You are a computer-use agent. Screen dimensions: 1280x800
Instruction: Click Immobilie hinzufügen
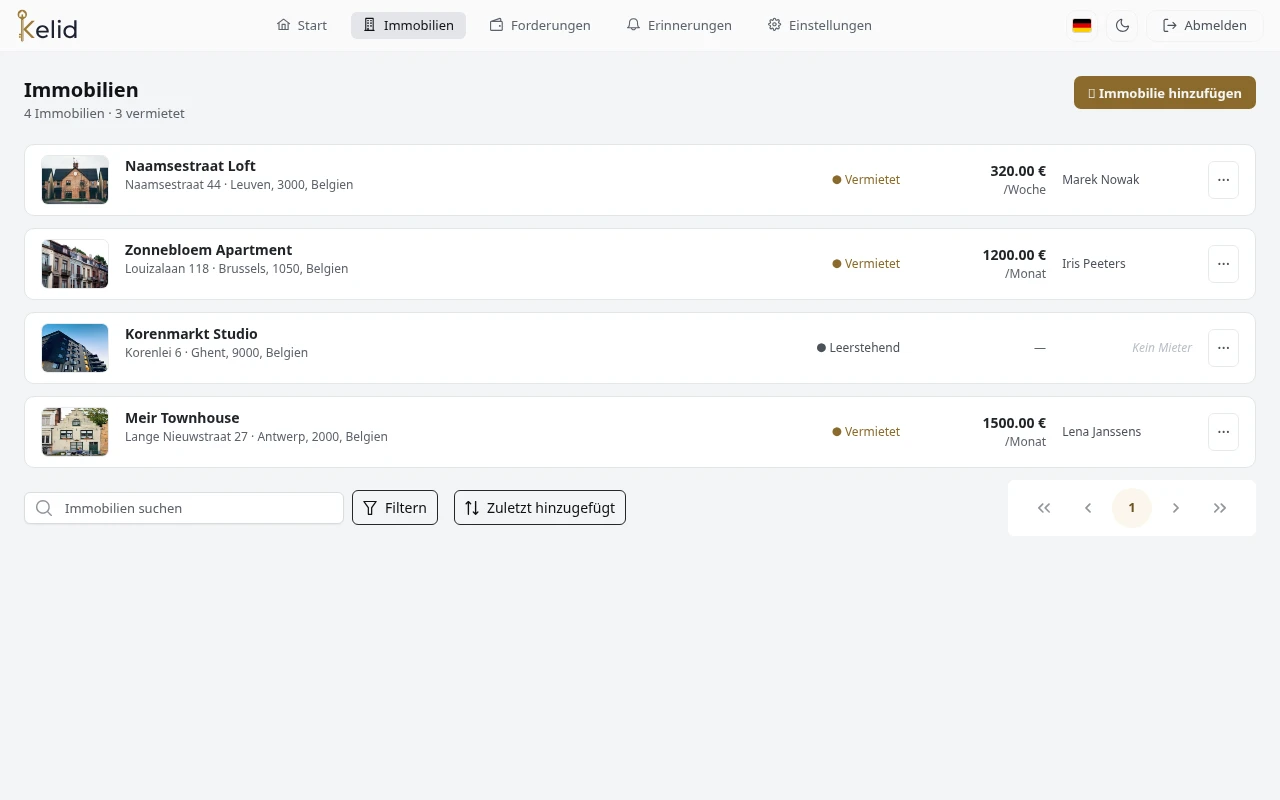tap(1165, 93)
